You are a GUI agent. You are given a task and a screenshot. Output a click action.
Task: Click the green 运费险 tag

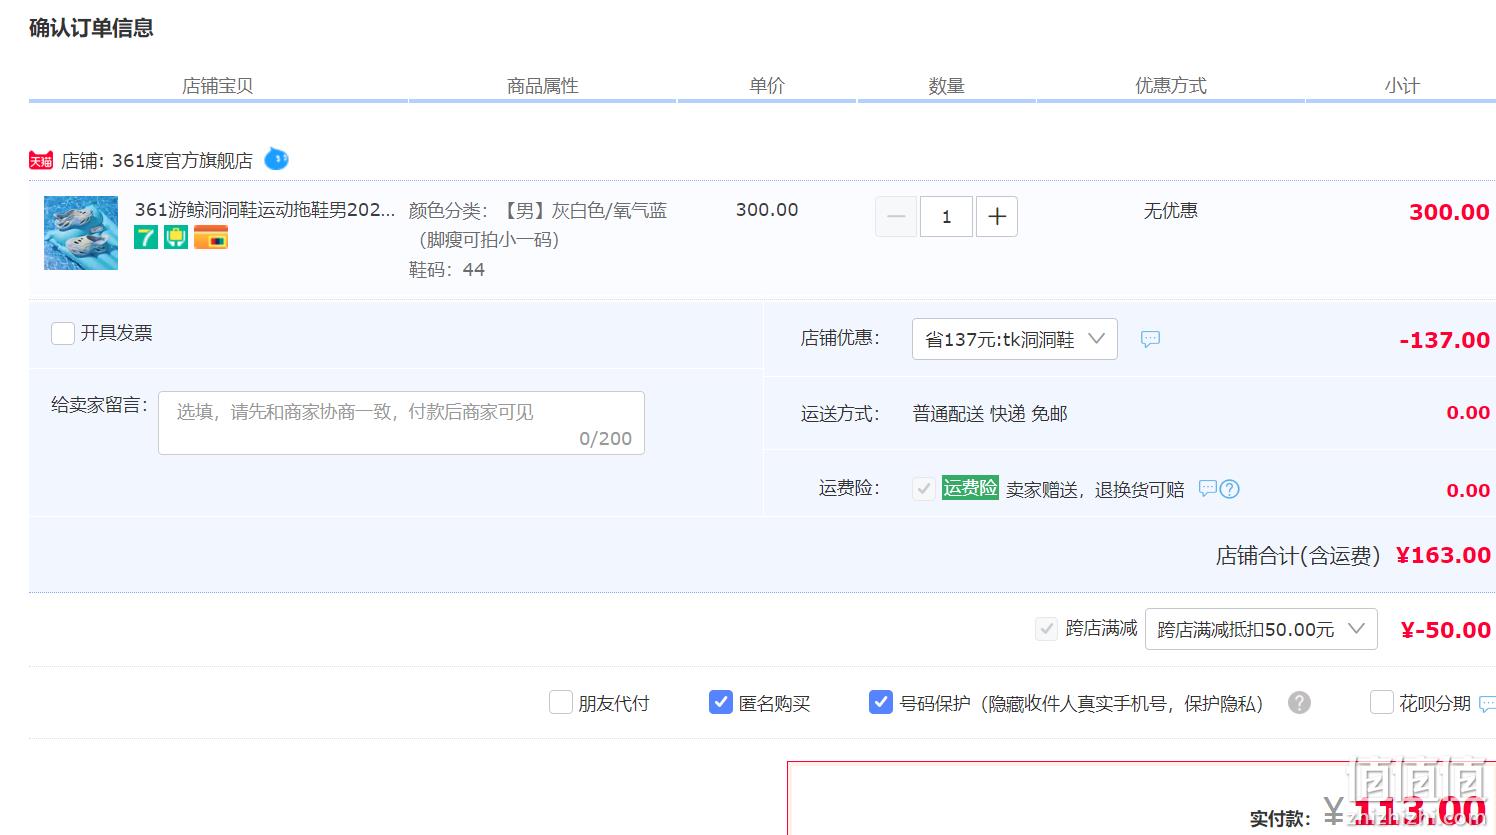coord(970,488)
